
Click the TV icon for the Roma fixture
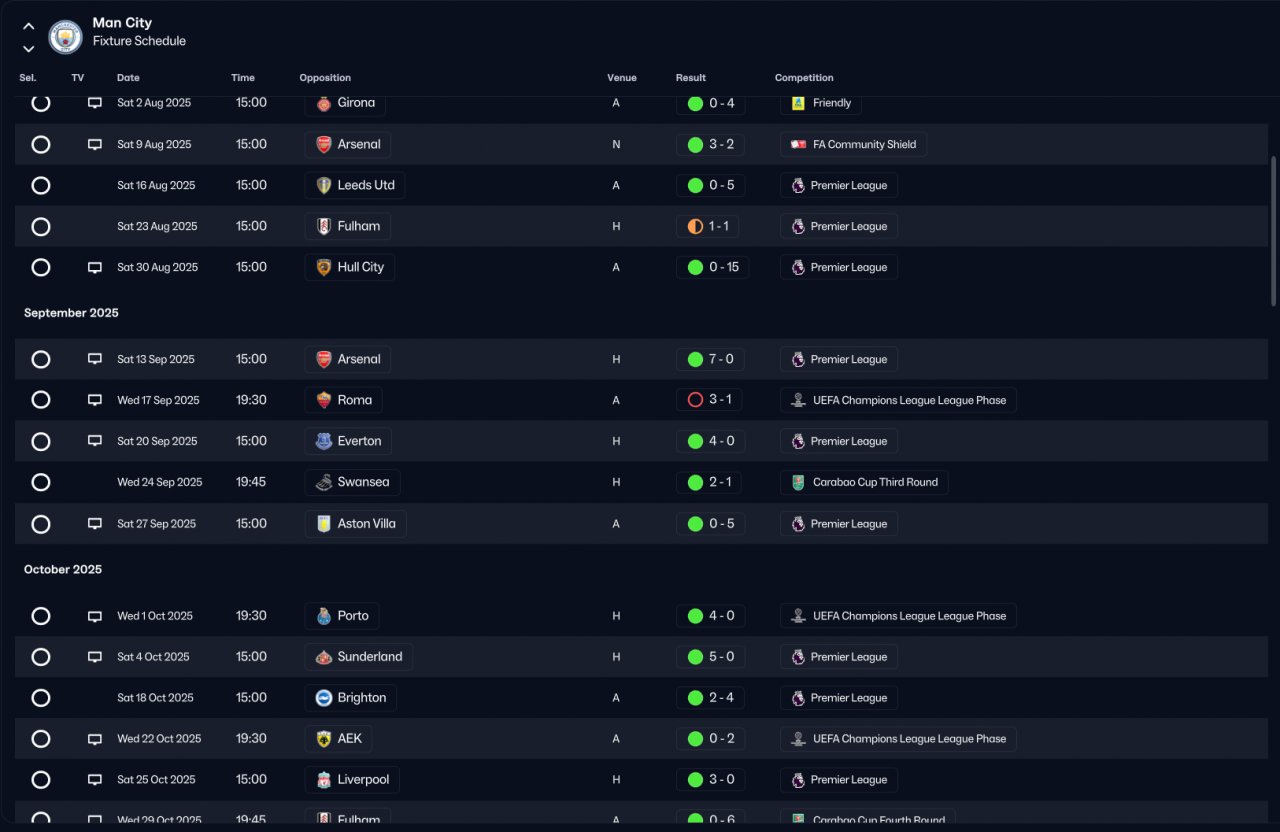(x=95, y=400)
